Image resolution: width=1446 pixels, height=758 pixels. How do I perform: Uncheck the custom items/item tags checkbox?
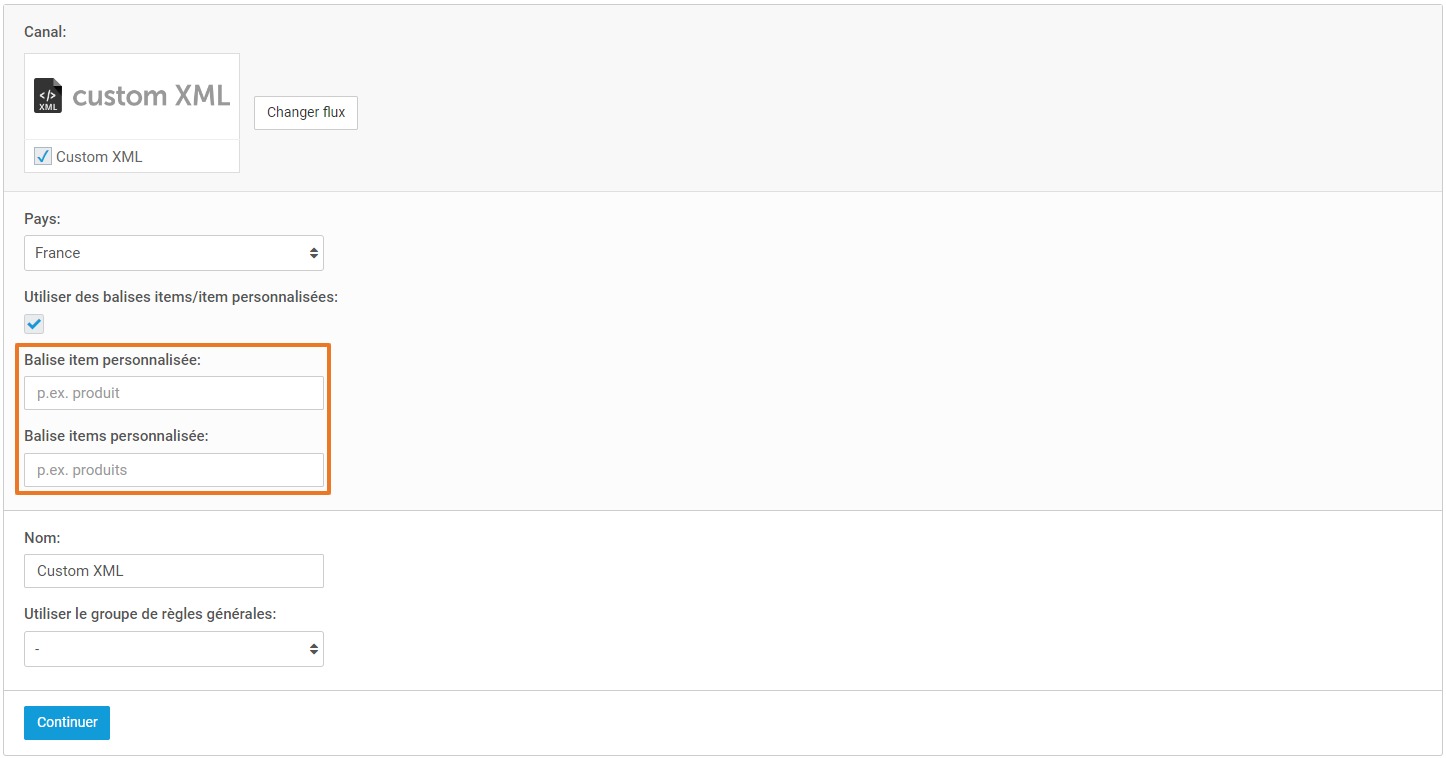tap(34, 323)
